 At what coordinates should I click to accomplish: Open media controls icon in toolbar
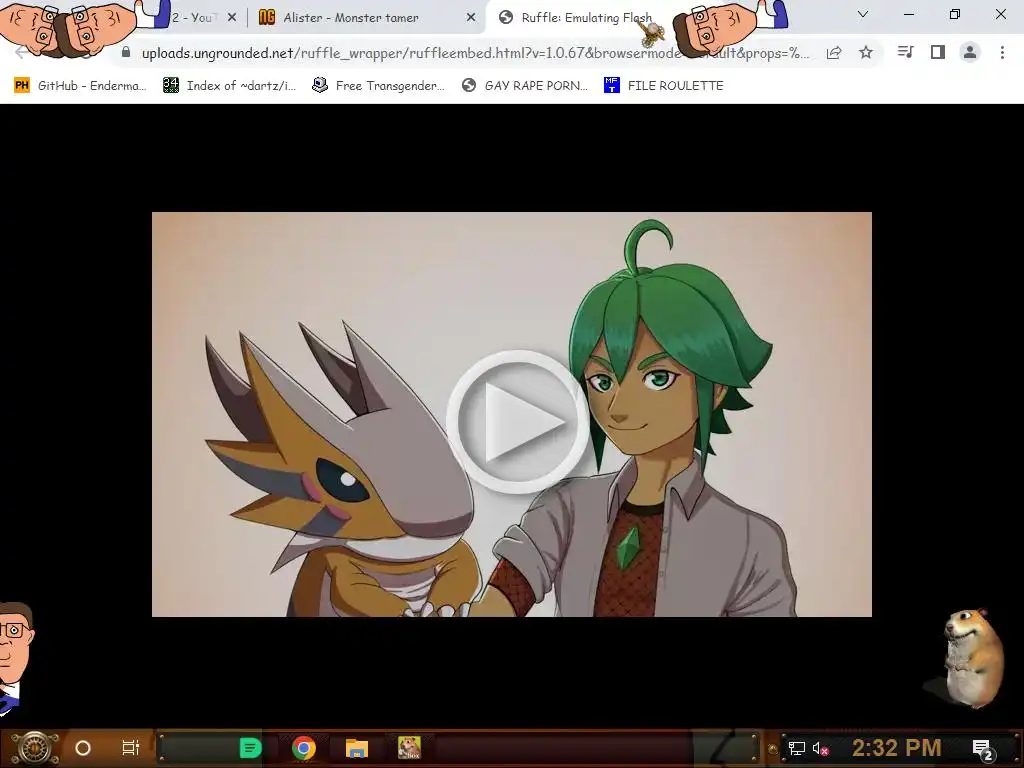[x=905, y=52]
